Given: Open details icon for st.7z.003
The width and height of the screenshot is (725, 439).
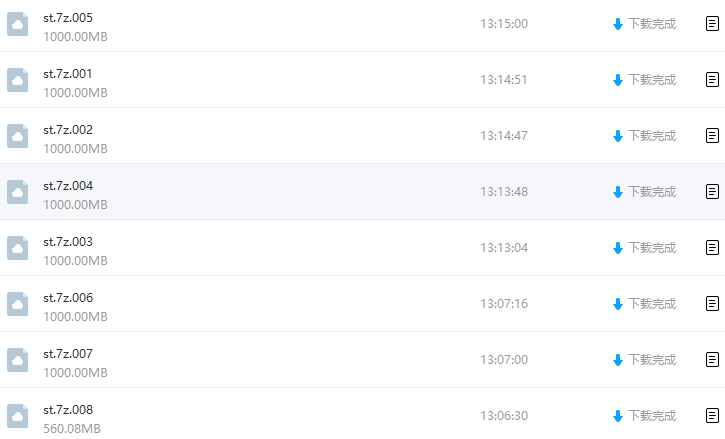Looking at the screenshot, I should 712,248.
